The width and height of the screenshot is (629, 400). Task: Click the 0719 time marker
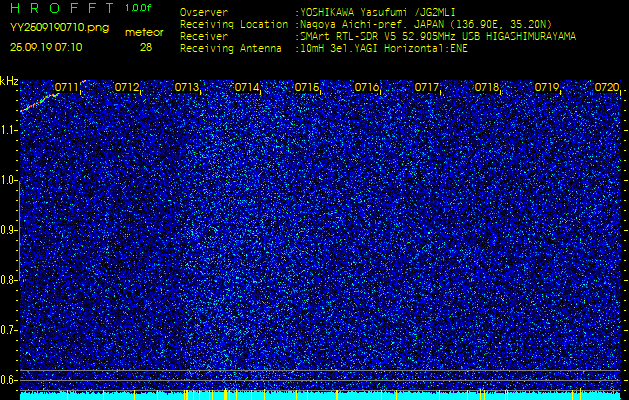click(x=547, y=87)
